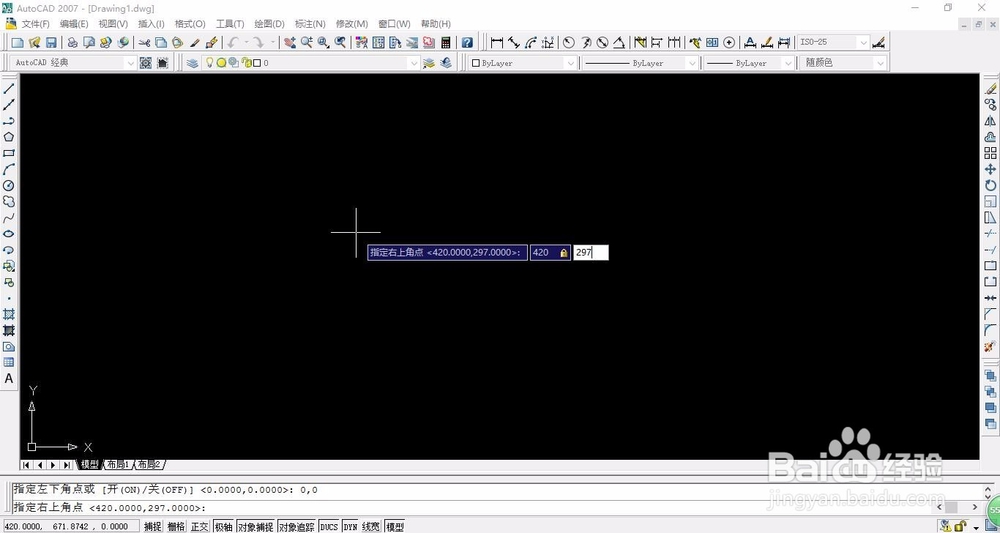Image resolution: width=1000 pixels, height=533 pixels.
Task: Toggle 捕捉 snap mode in status bar
Action: pyautogui.click(x=152, y=527)
